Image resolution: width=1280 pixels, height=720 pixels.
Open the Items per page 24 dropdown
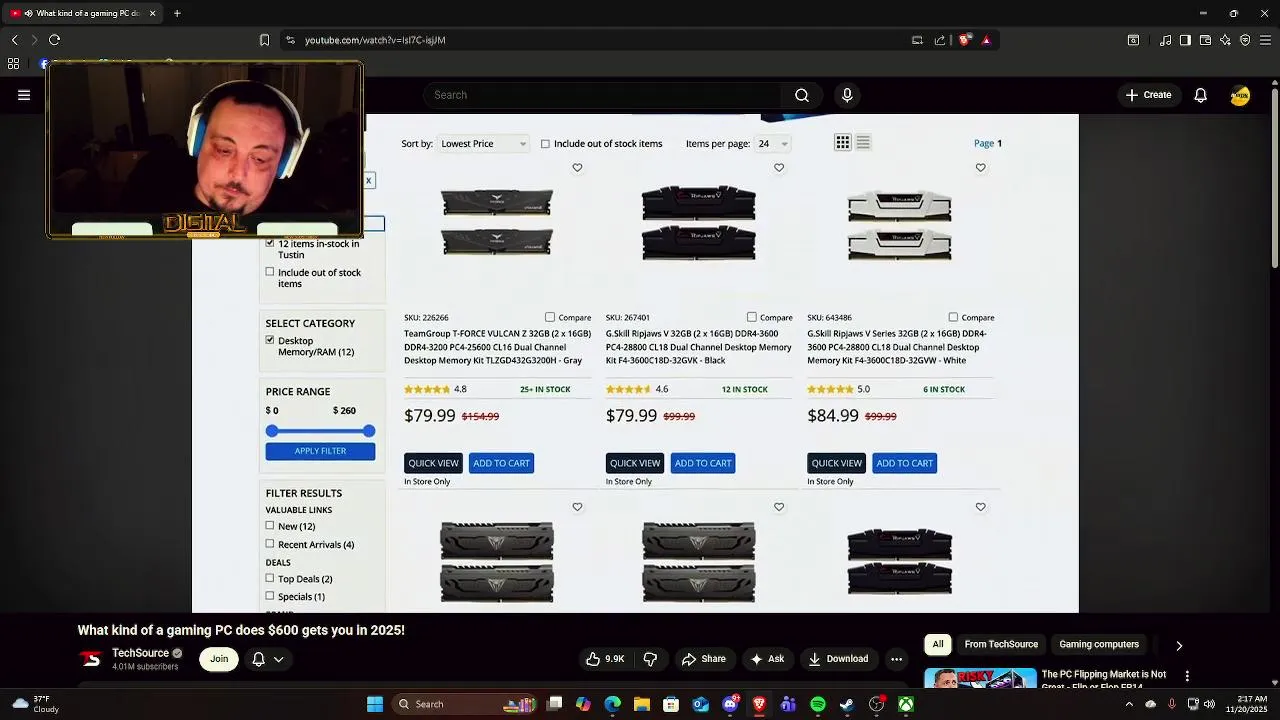coord(773,144)
